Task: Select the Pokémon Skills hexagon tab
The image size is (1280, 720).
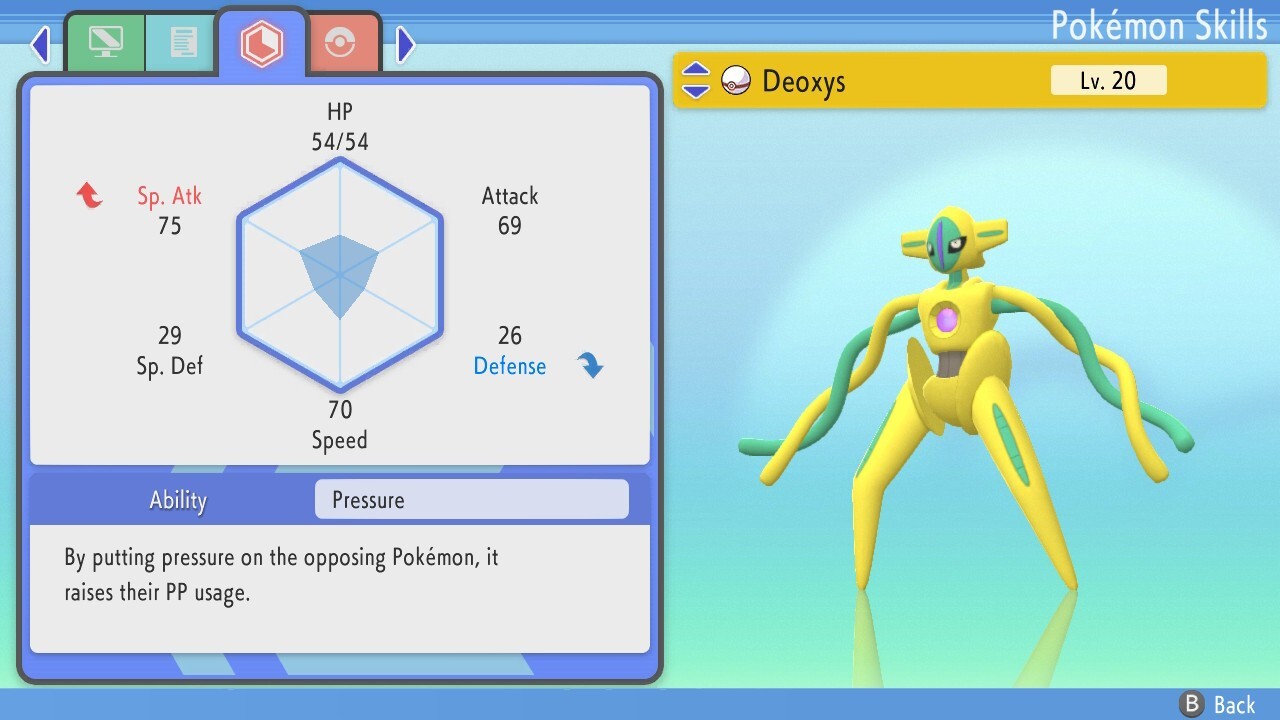Action: [261, 43]
